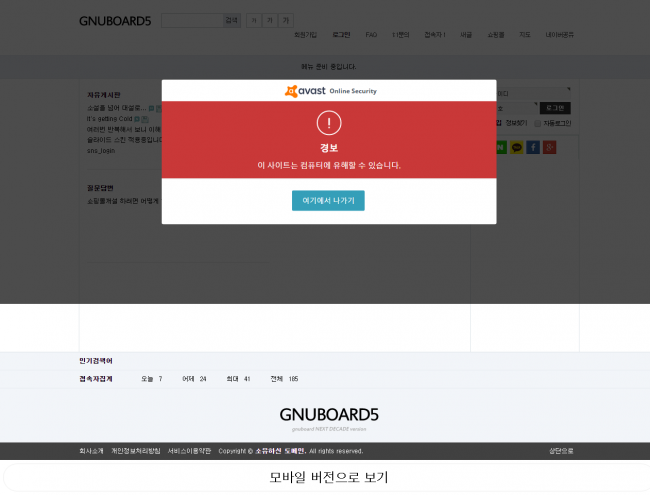Click the 오늘 7 visitor count
The width and height of the screenshot is (650, 495).
tap(152, 379)
